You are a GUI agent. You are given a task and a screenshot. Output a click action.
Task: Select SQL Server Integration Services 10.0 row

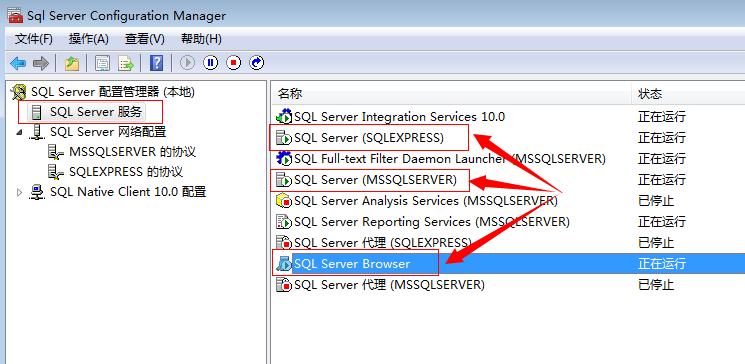(x=399, y=116)
